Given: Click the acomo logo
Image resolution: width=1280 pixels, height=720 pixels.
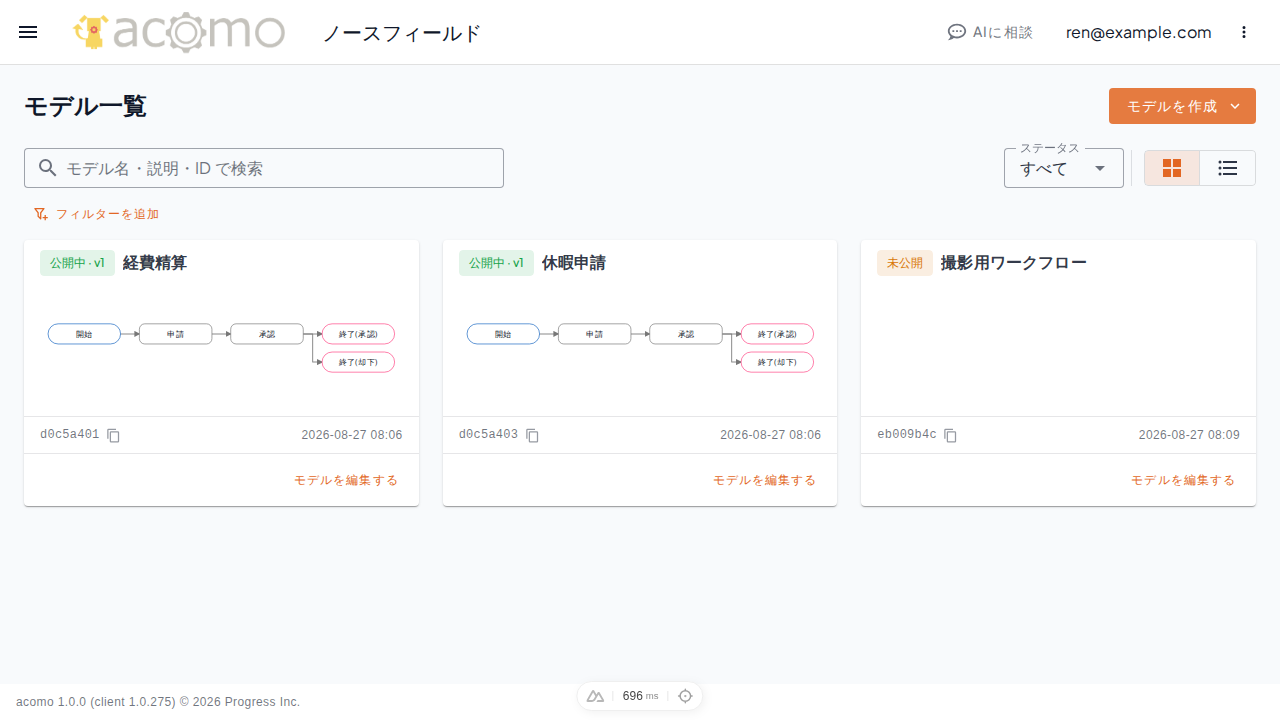Looking at the screenshot, I should 179,32.
